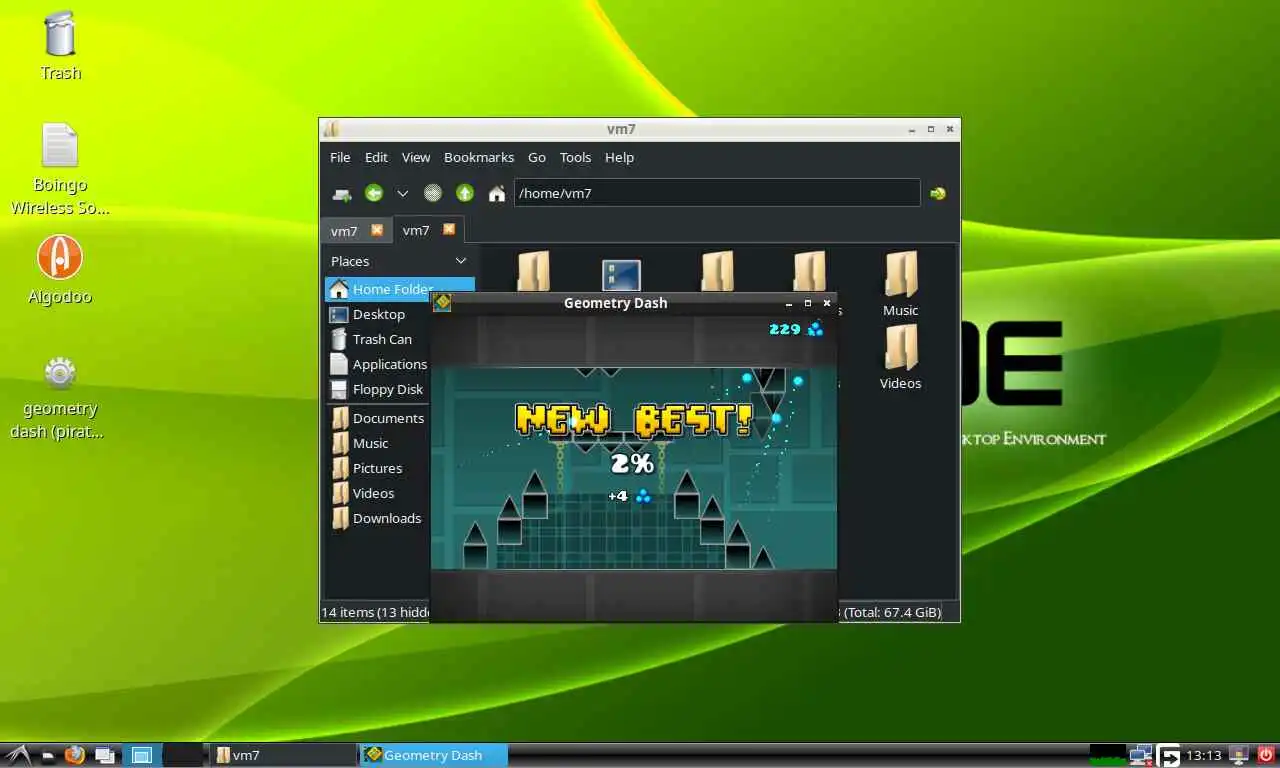The width and height of the screenshot is (1280, 768).
Task: Open the Tools menu
Action: [x=575, y=157]
